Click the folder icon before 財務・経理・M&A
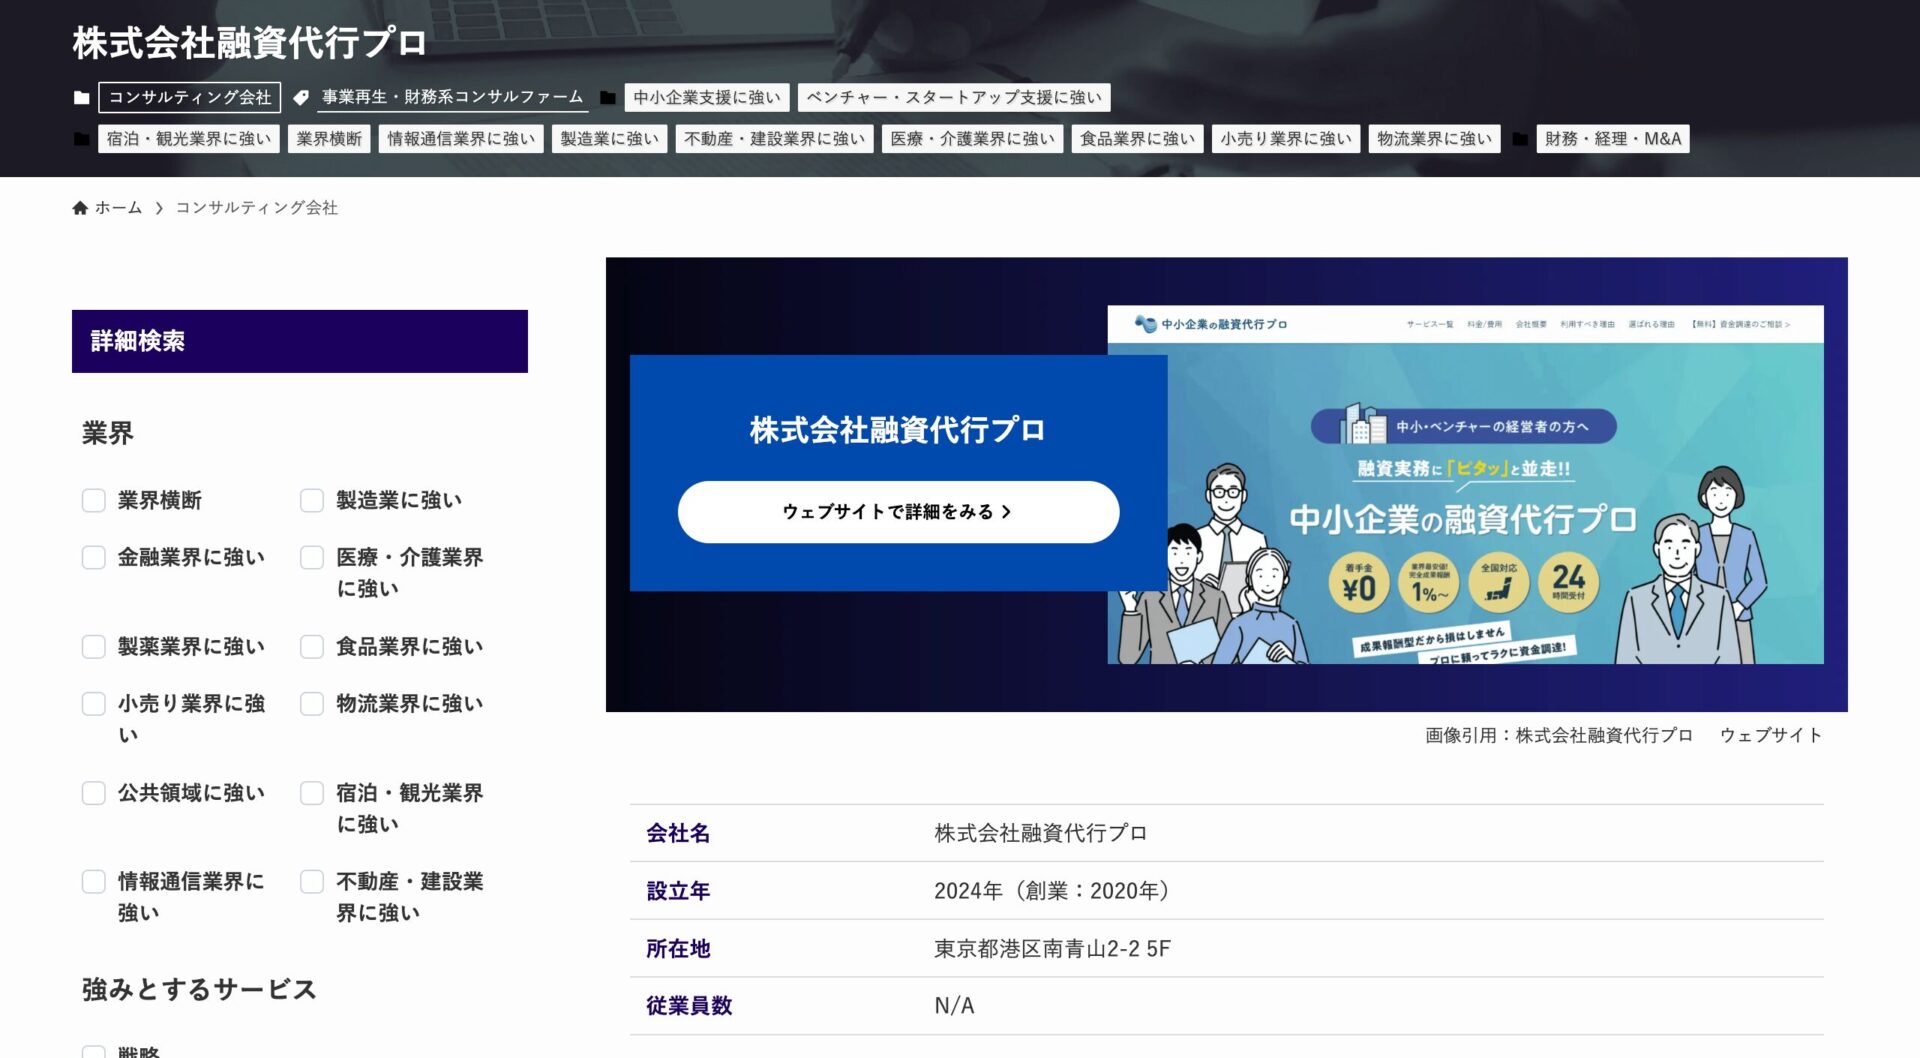The height and width of the screenshot is (1058, 1920). point(1519,139)
